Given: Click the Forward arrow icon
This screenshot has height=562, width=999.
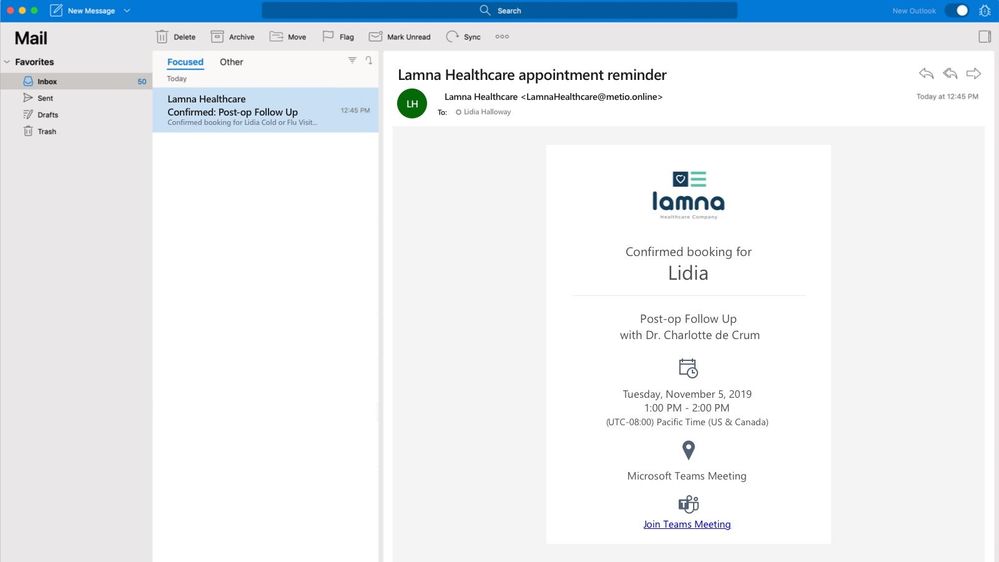Looking at the screenshot, I should [974, 74].
